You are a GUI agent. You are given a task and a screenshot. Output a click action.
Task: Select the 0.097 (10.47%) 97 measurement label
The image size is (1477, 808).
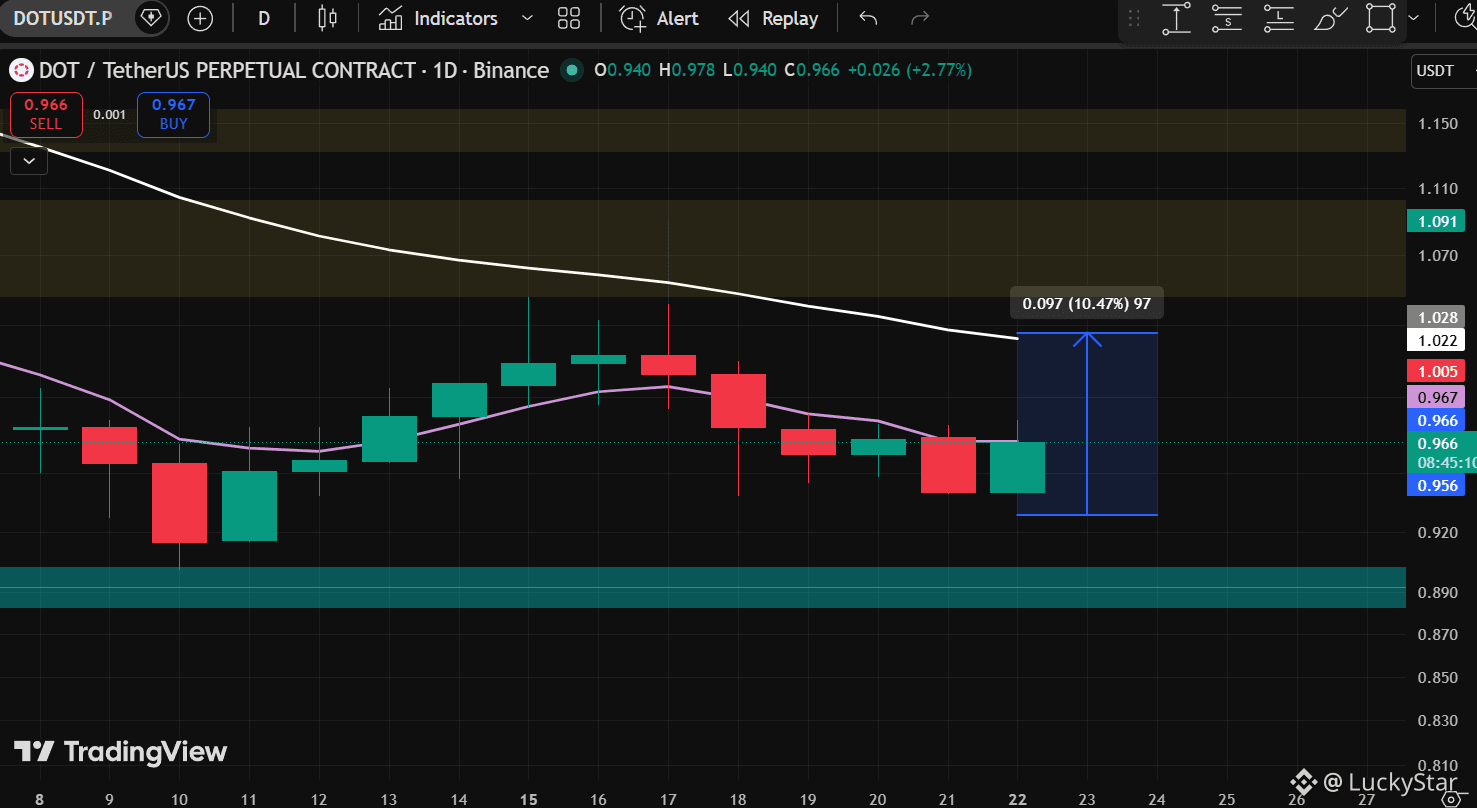[1086, 304]
